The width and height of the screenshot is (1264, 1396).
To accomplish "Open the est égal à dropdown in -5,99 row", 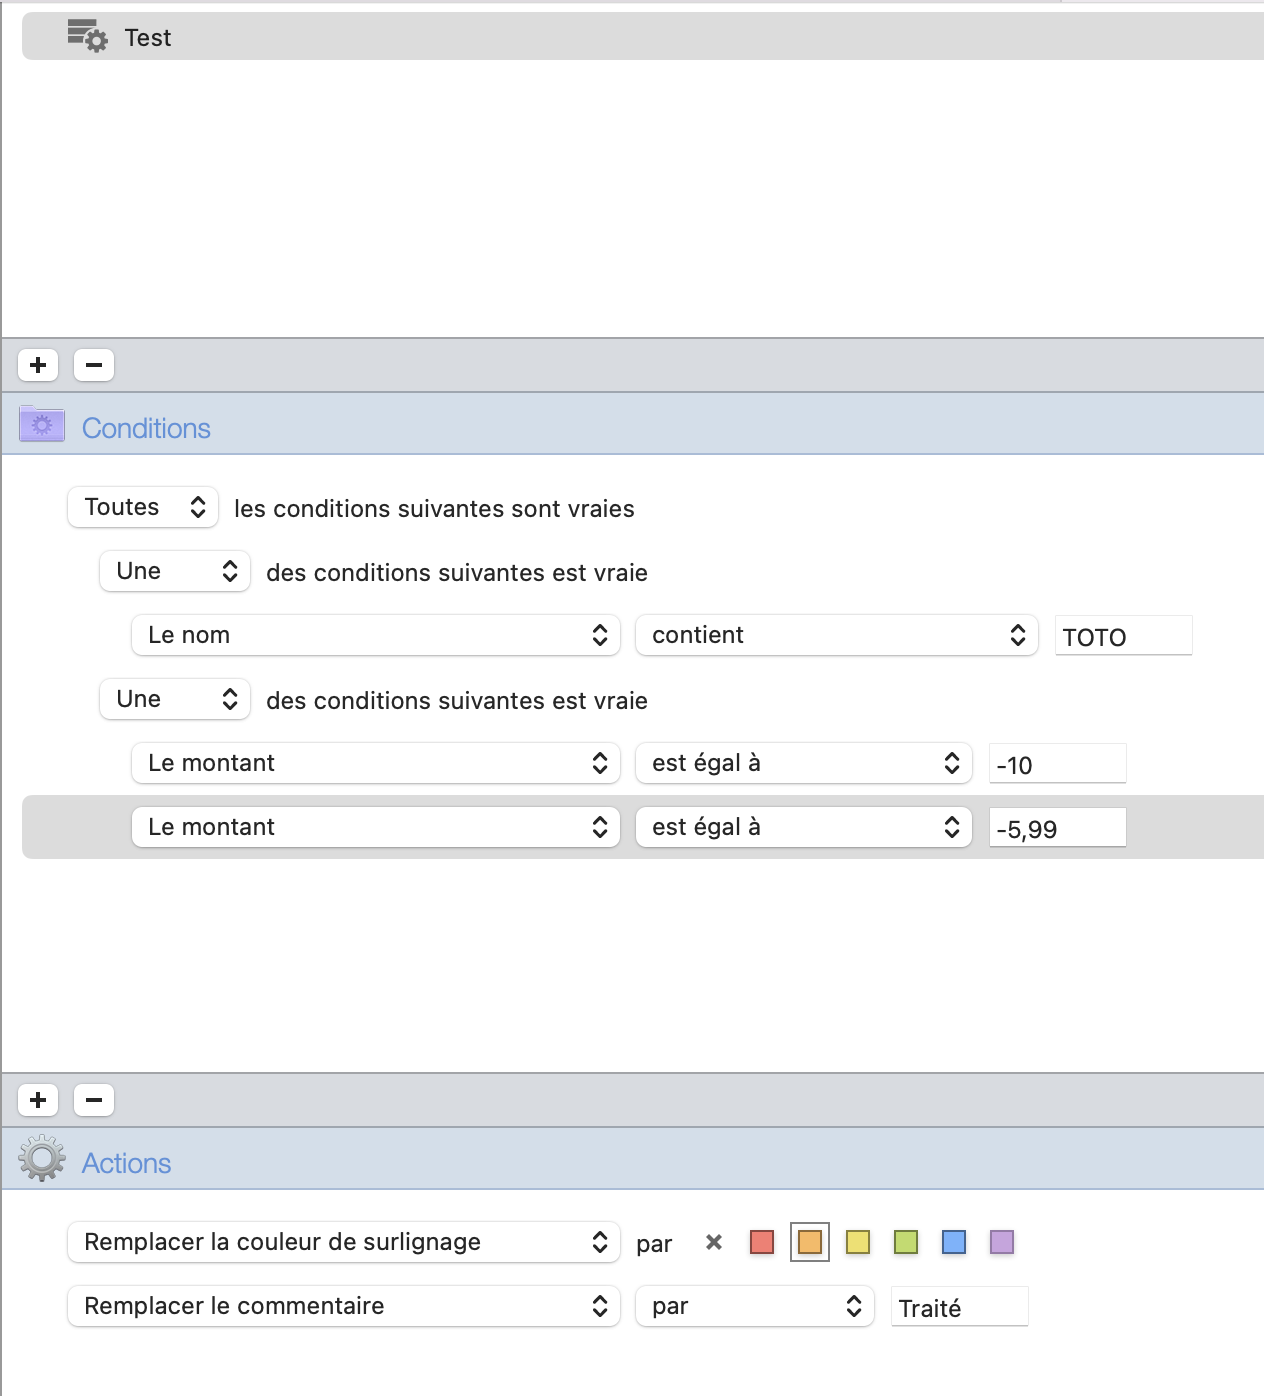I will 804,827.
